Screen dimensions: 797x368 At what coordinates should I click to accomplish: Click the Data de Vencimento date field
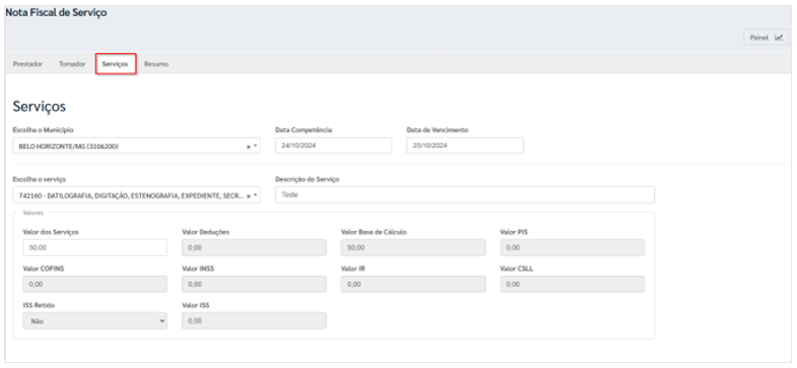465,145
